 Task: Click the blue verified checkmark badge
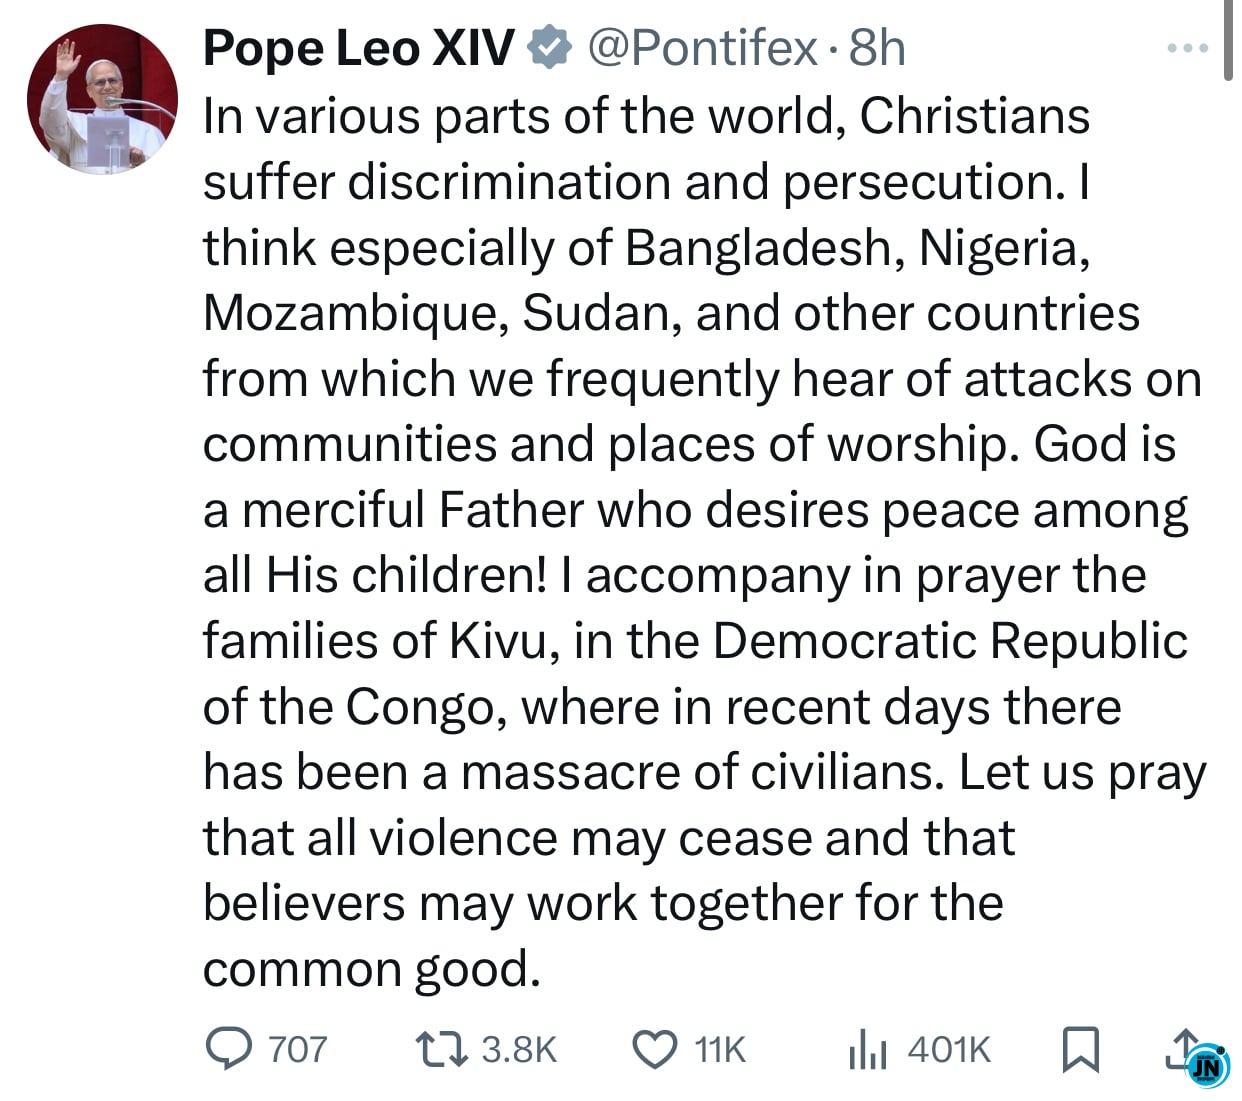[549, 48]
